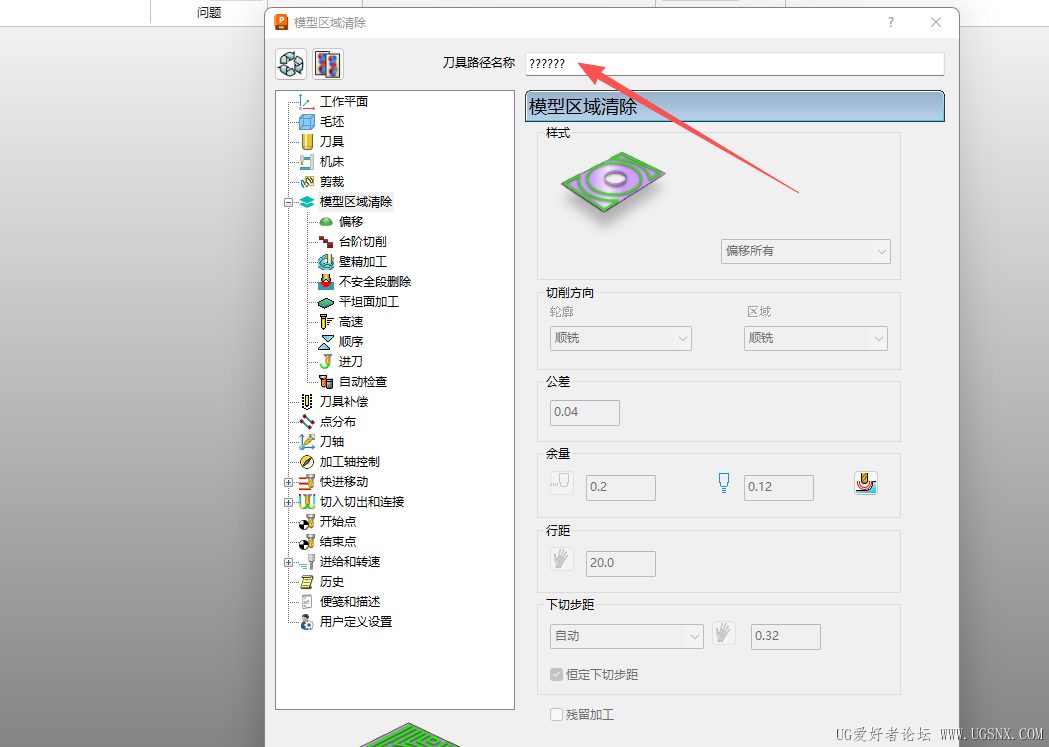Select the 历史 tree item

332,582
